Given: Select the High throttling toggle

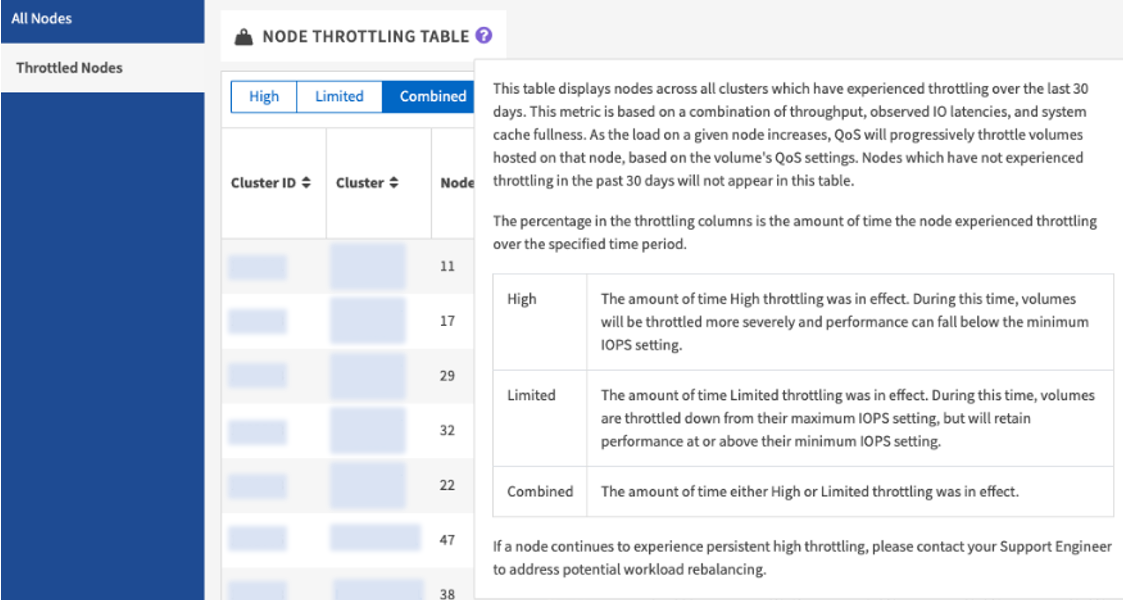Looking at the screenshot, I should [x=264, y=97].
